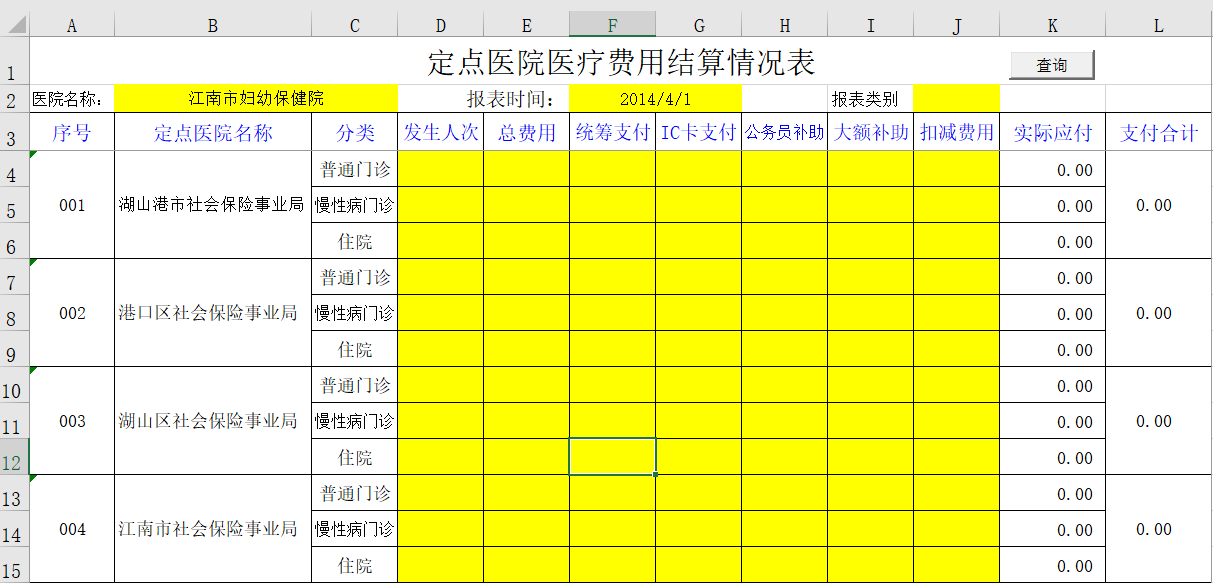This screenshot has width=1213, height=583.
Task: Click the 湖山港市社会保险事业局 cell
Action: coord(213,205)
